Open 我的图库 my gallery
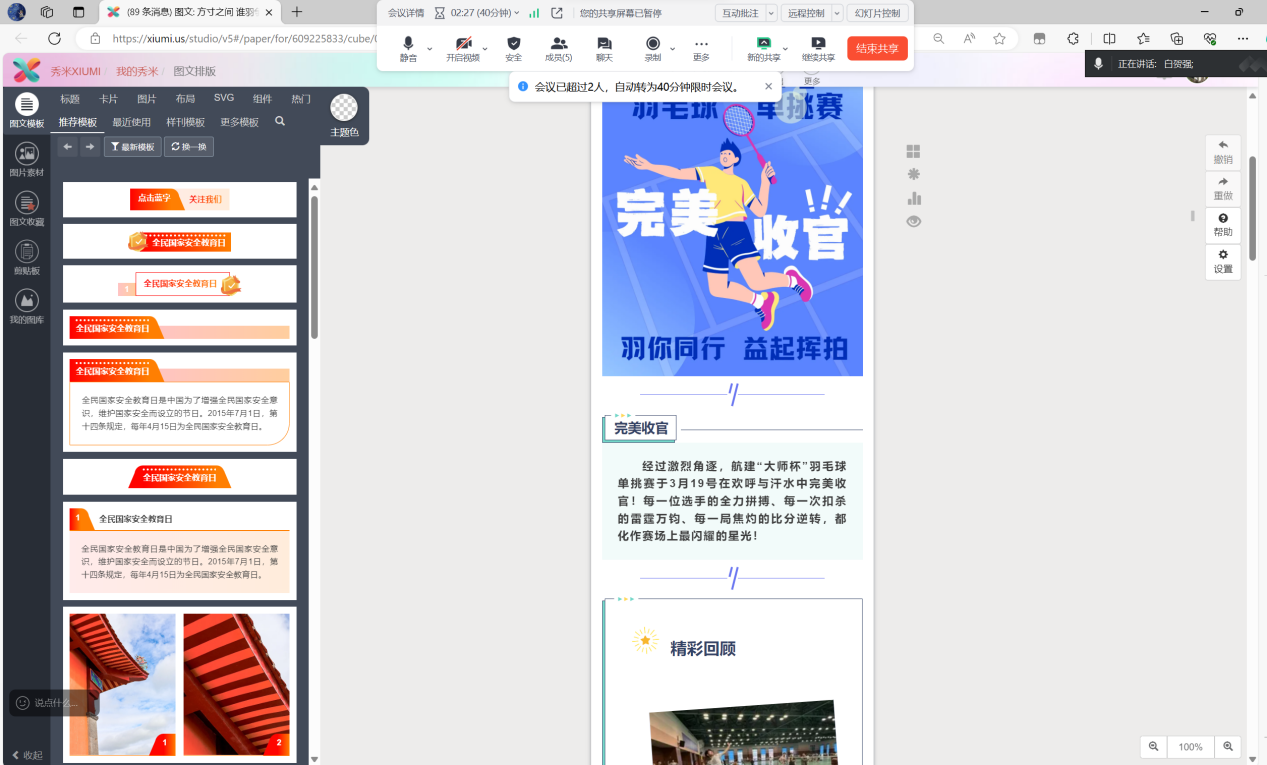The image size is (1267, 765). (27, 302)
